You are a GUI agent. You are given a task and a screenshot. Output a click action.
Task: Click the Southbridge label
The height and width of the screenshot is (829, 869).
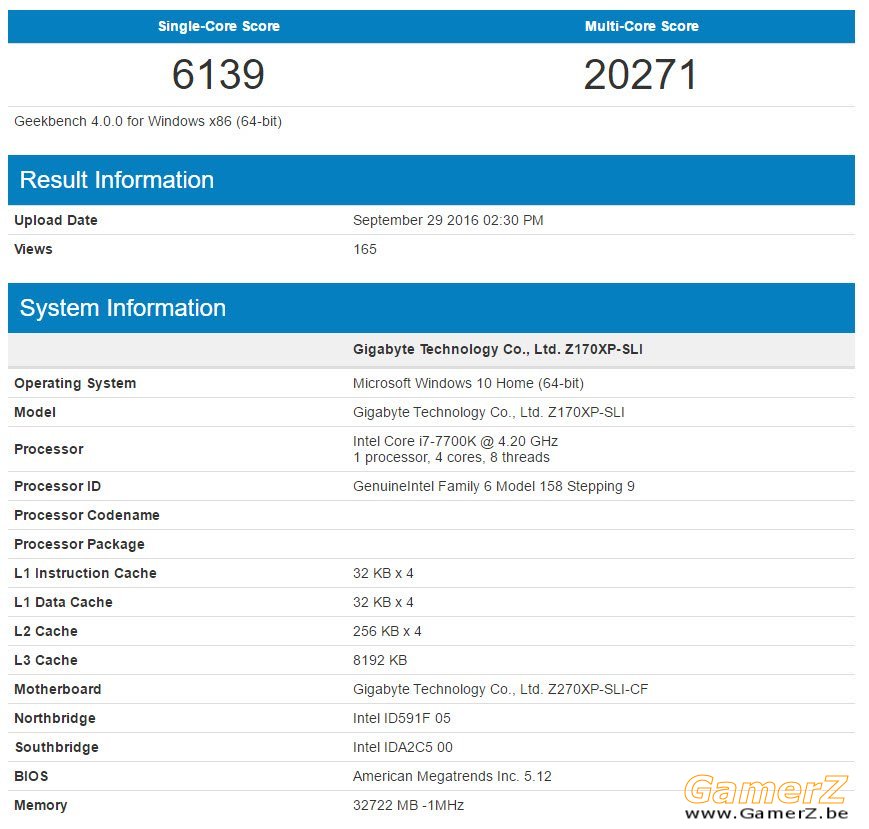pyautogui.click(x=57, y=747)
